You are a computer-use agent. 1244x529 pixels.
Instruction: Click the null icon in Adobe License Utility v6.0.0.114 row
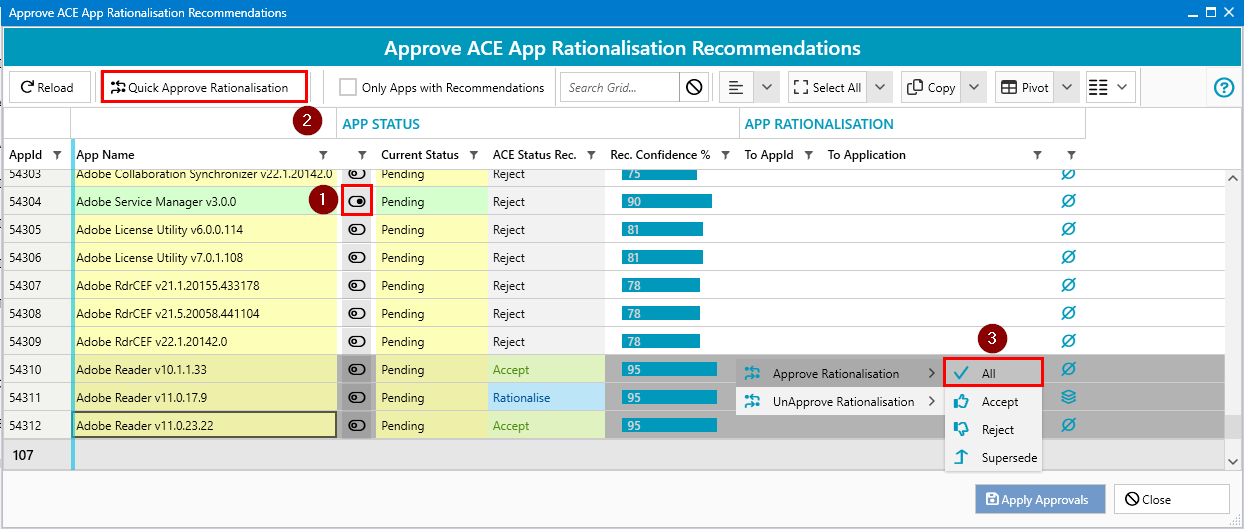[x=1068, y=230]
